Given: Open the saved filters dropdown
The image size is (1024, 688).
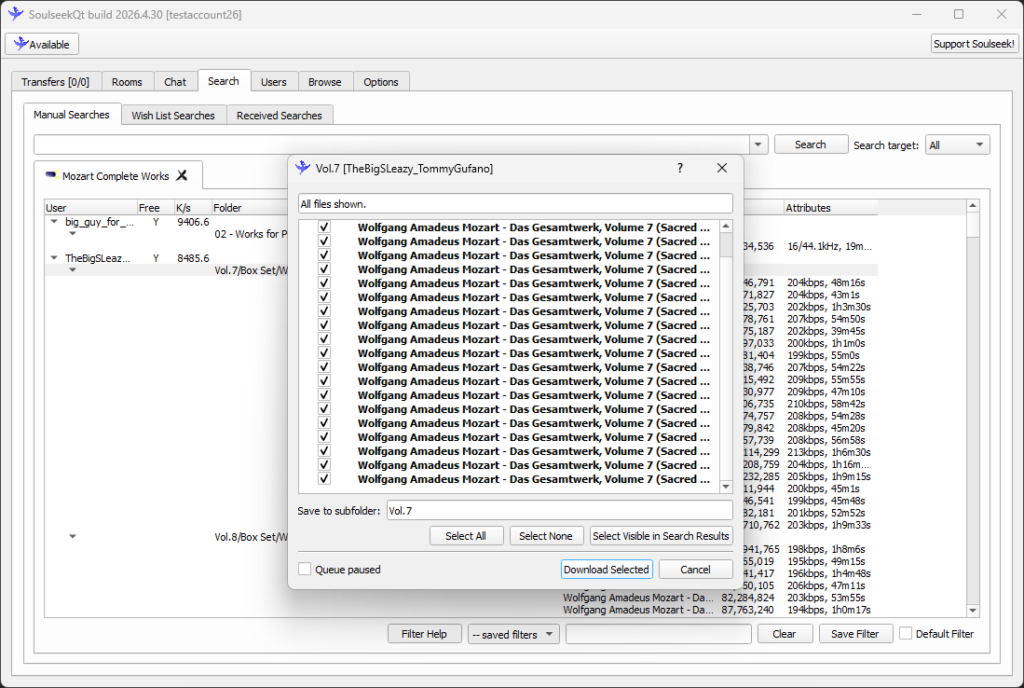Looking at the screenshot, I should coord(513,634).
